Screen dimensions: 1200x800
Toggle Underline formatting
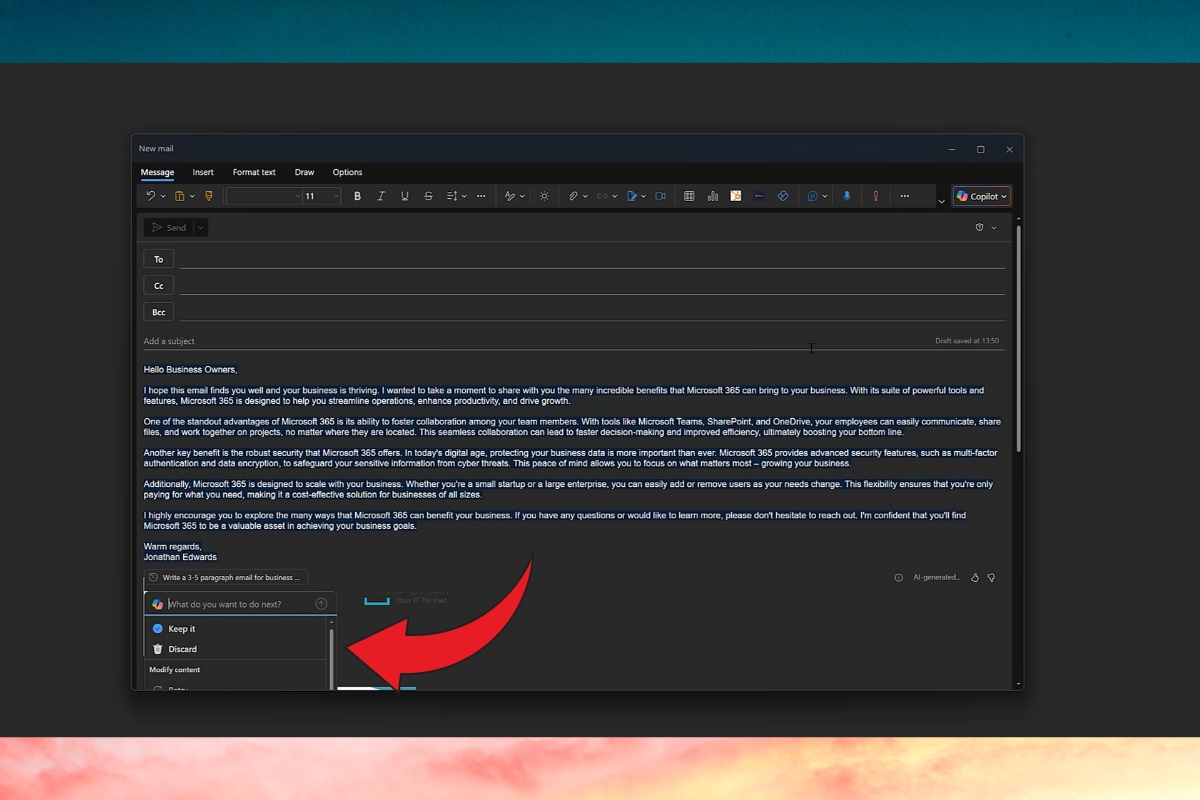pyautogui.click(x=405, y=196)
